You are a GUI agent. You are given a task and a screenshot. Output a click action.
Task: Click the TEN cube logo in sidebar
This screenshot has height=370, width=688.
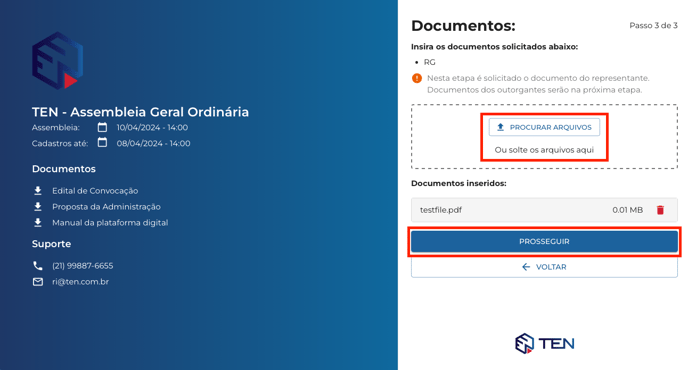[x=57, y=61]
